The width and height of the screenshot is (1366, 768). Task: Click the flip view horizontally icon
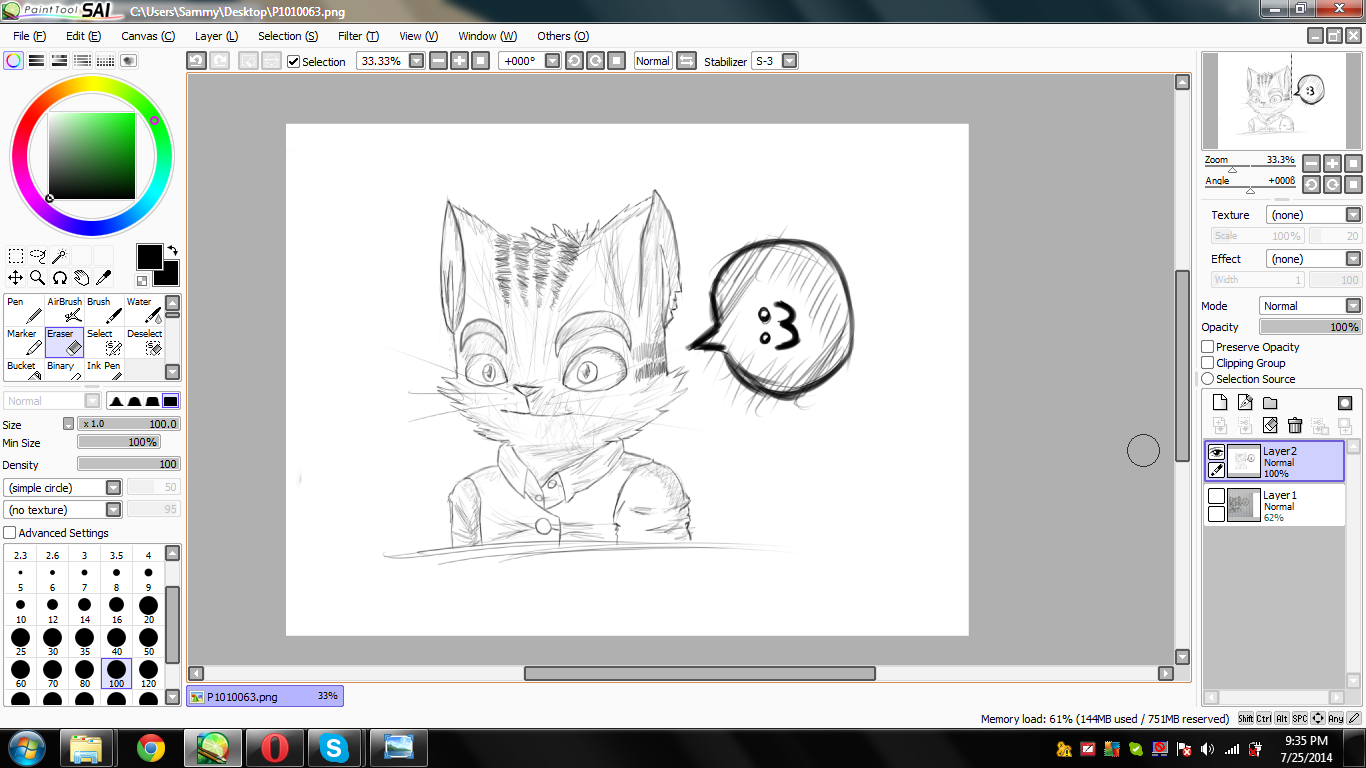pos(686,61)
